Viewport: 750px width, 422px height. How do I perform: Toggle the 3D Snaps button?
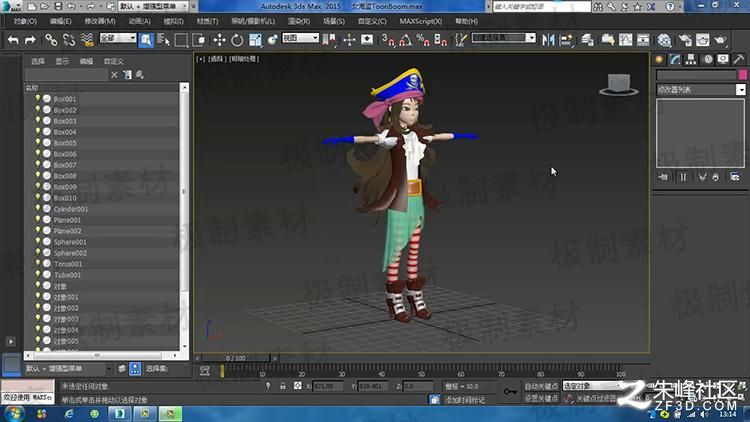(388, 40)
